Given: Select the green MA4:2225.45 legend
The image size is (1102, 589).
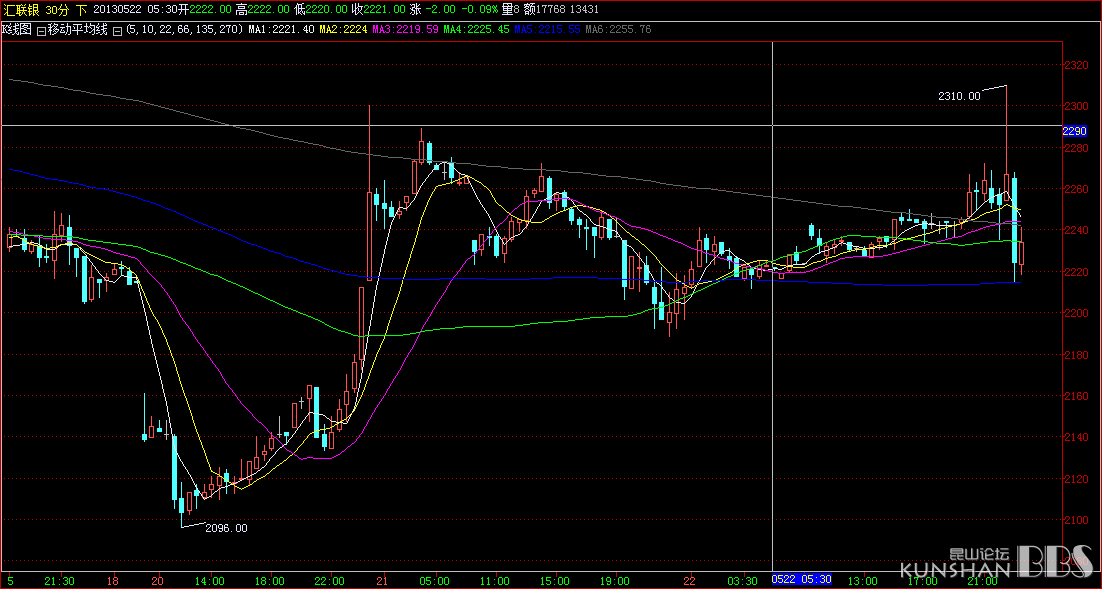Looking at the screenshot, I should pyautogui.click(x=476, y=30).
